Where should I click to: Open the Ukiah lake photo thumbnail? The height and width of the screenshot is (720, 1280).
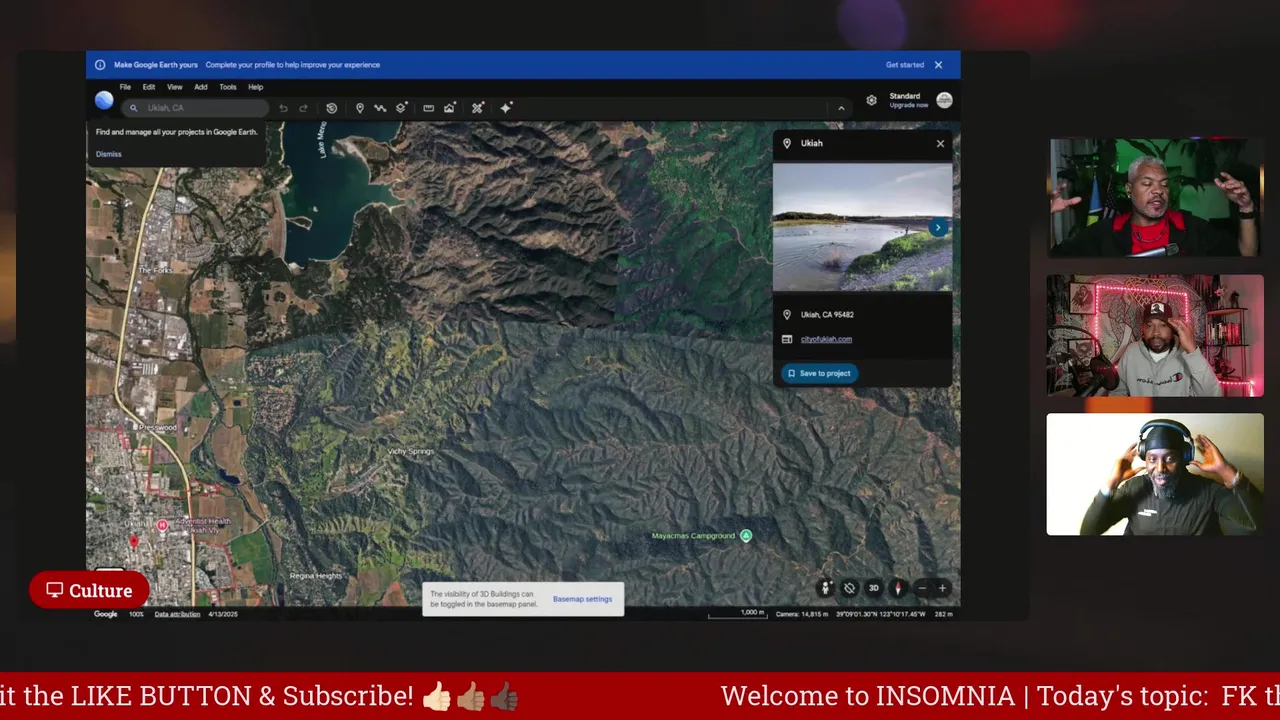pos(862,228)
